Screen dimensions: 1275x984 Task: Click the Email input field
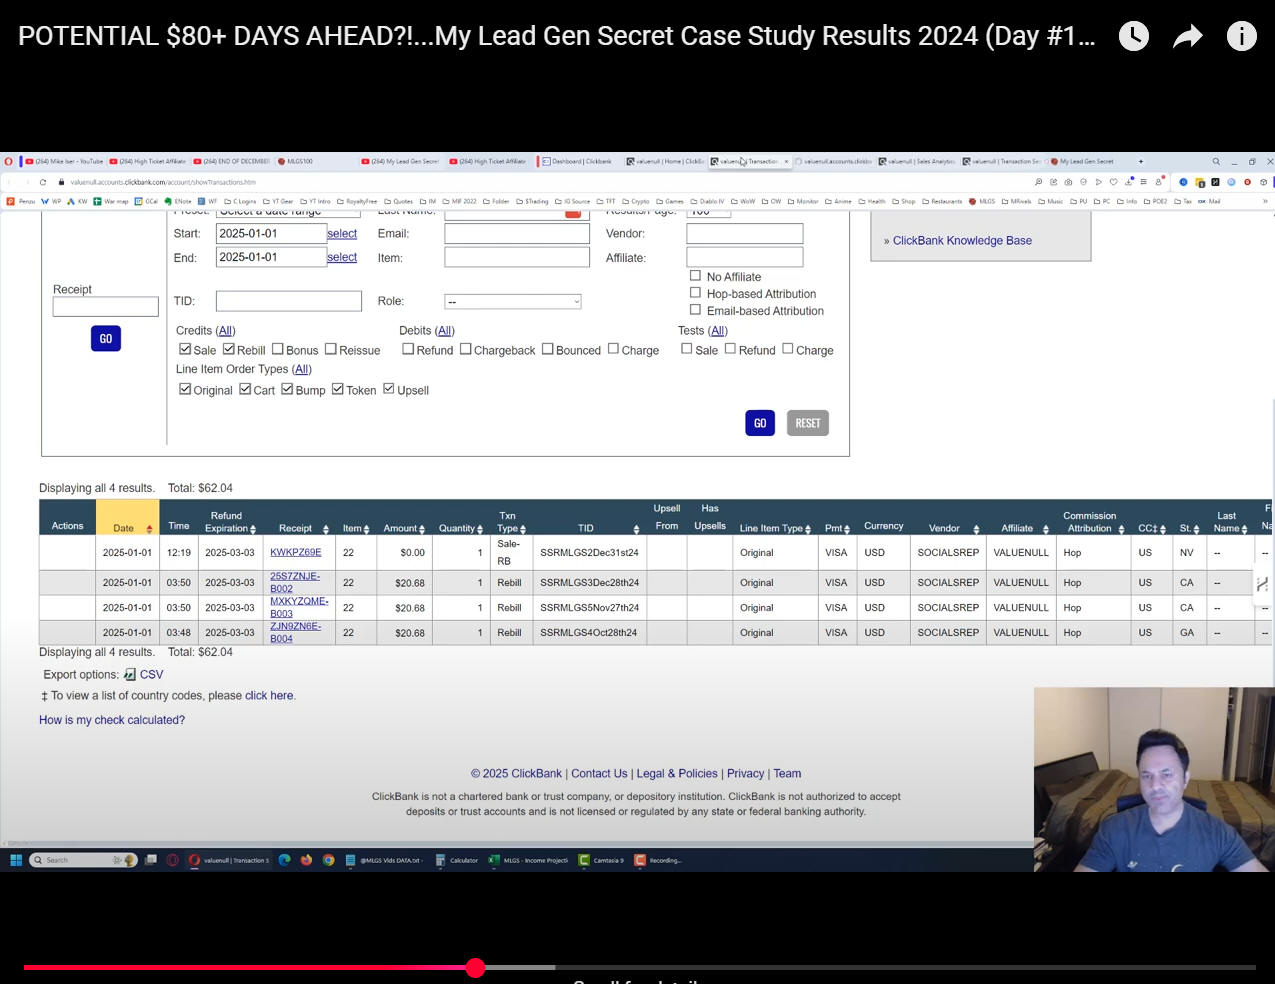click(517, 233)
